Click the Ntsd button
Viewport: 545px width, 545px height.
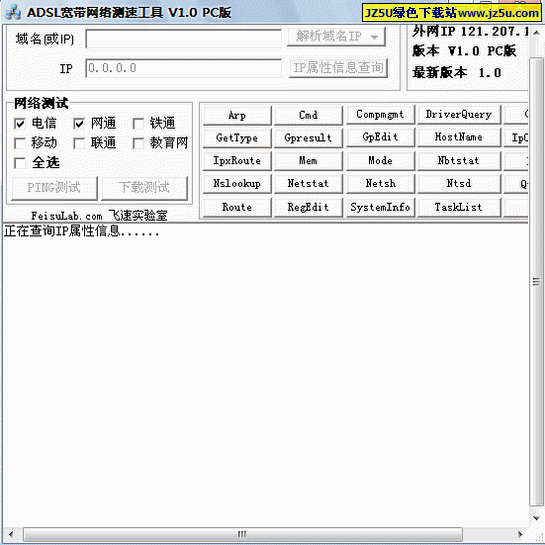coord(459,184)
